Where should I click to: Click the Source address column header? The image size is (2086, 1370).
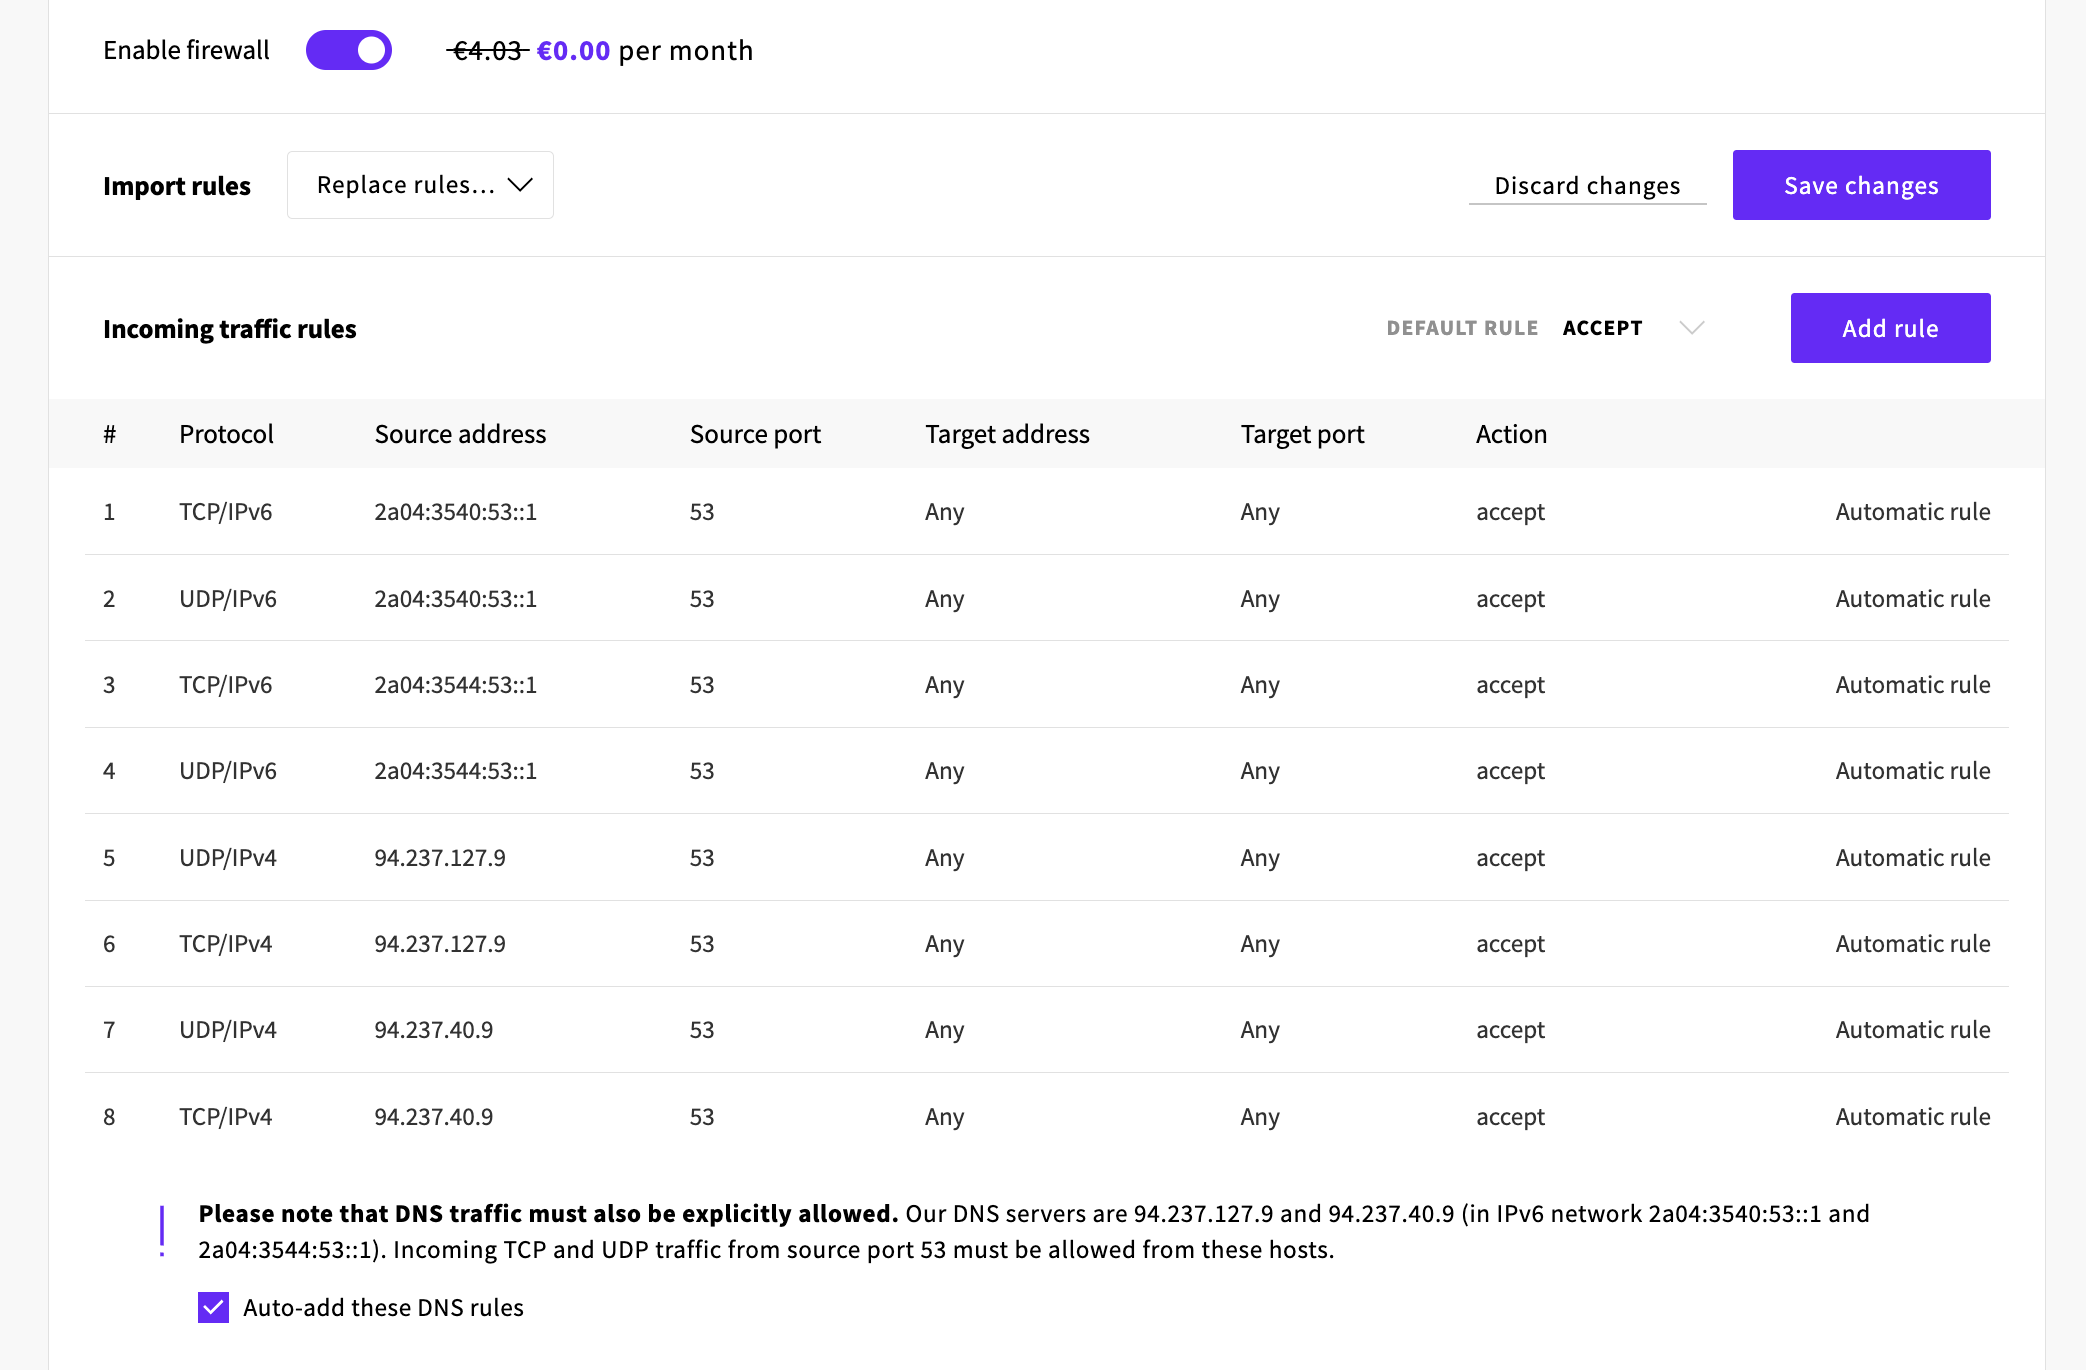pos(460,434)
